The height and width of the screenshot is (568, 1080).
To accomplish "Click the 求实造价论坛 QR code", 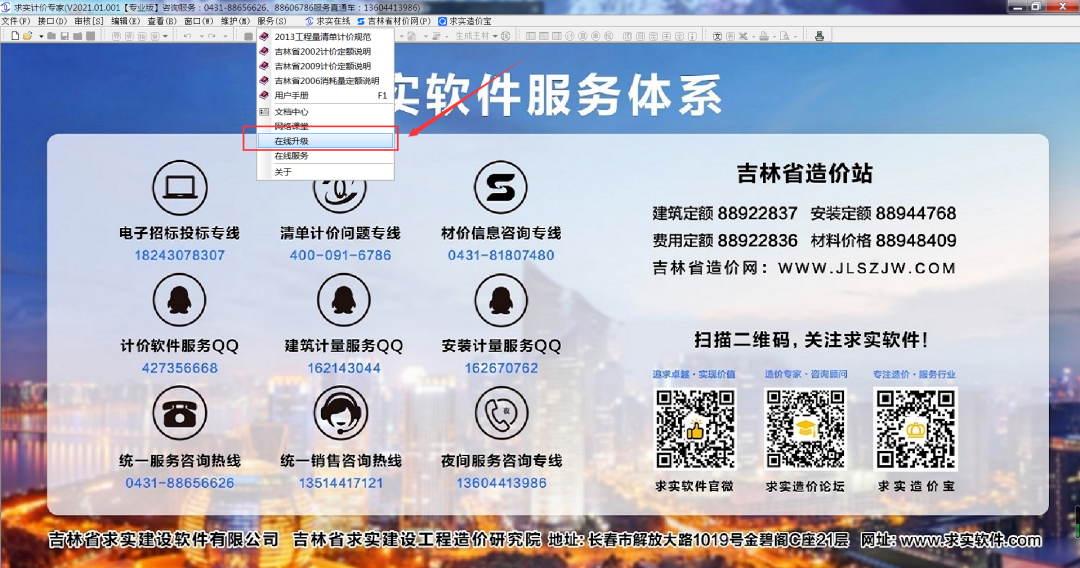I will coord(805,429).
